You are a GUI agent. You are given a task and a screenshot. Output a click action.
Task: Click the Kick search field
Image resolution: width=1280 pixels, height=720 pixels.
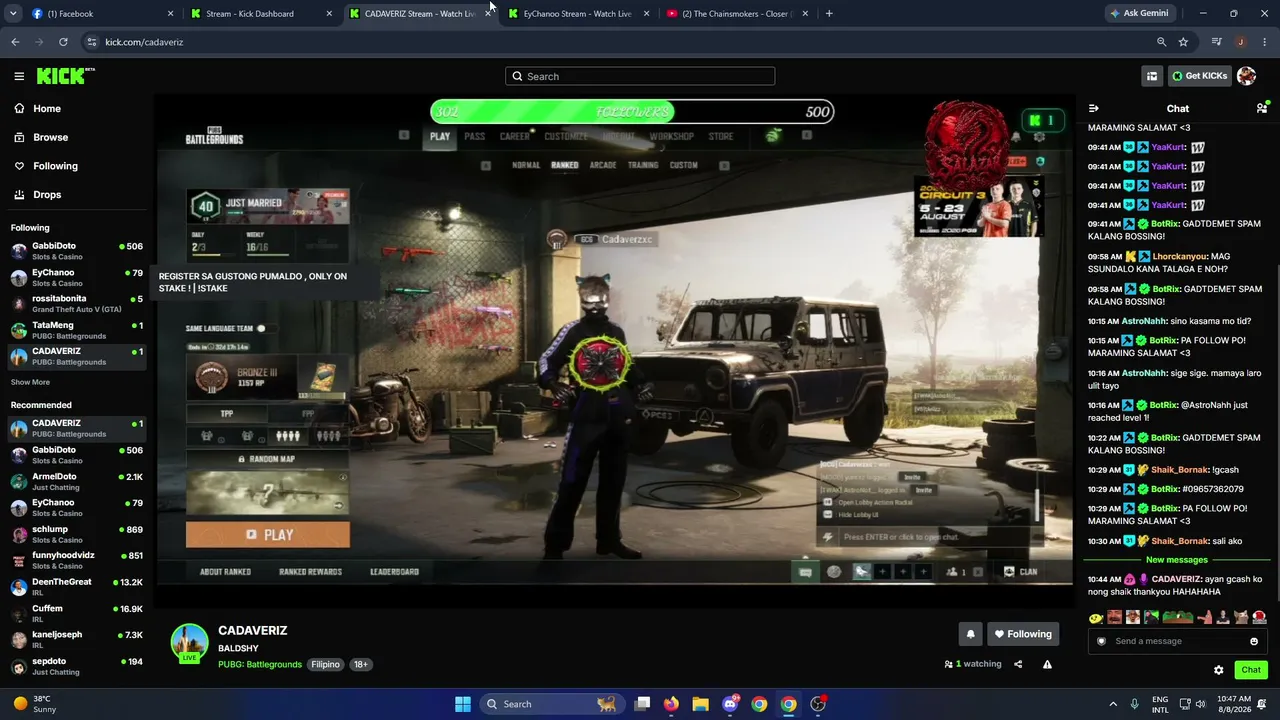640,76
